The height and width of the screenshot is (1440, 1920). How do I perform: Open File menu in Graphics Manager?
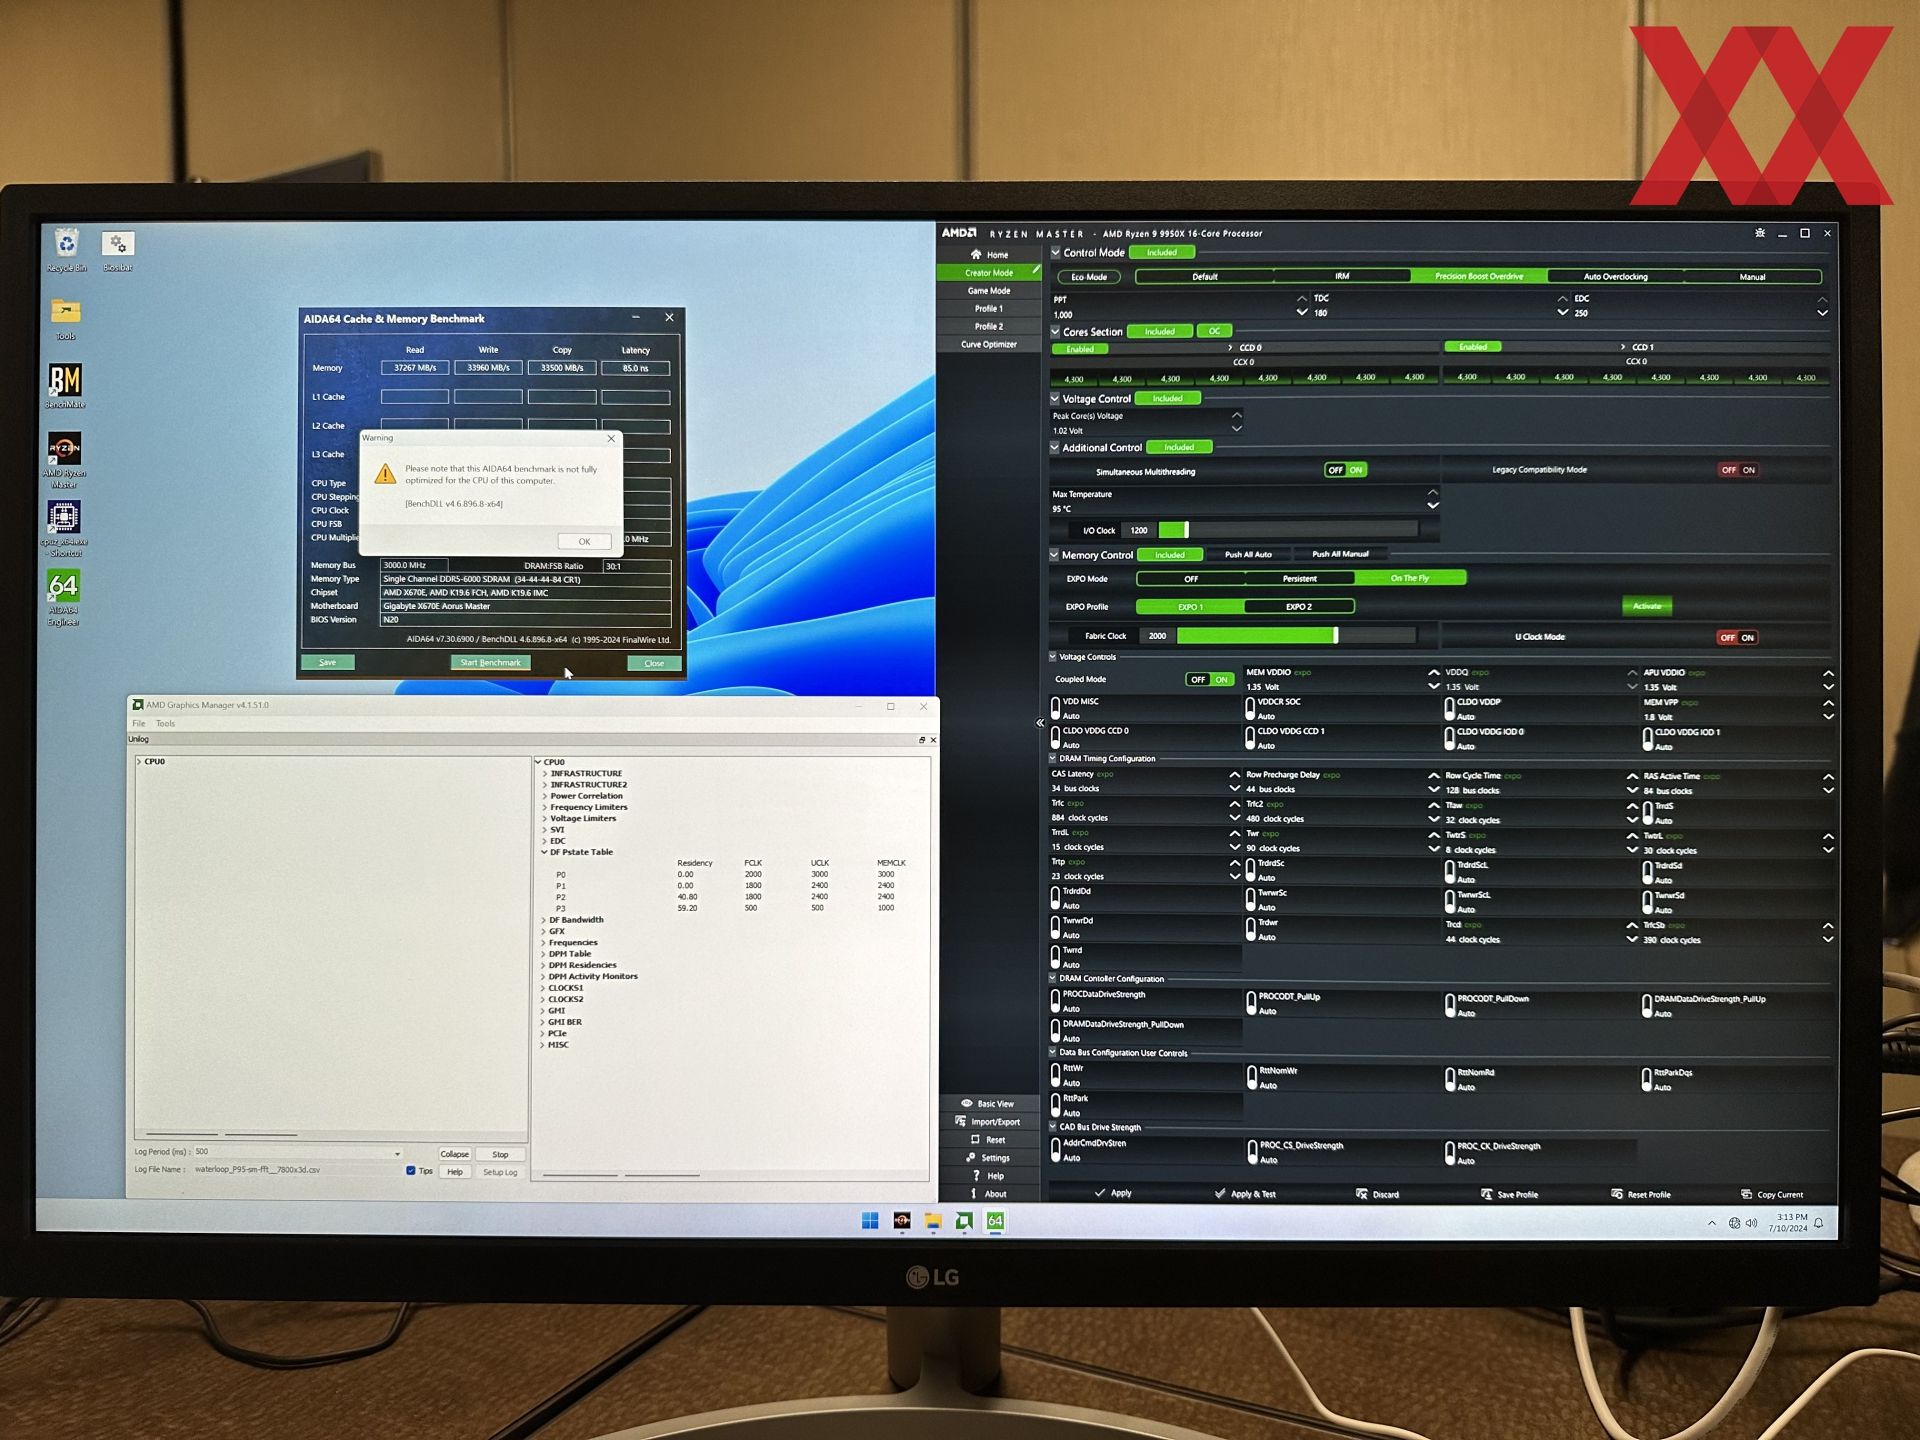[139, 724]
